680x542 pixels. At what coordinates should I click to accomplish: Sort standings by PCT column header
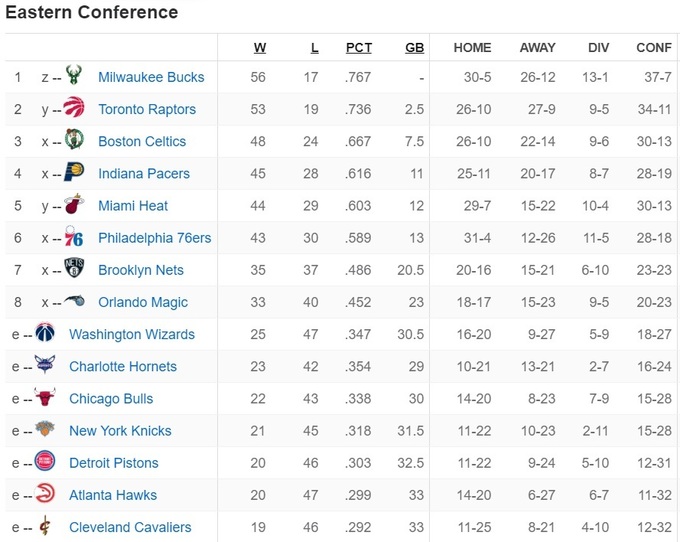tap(359, 47)
